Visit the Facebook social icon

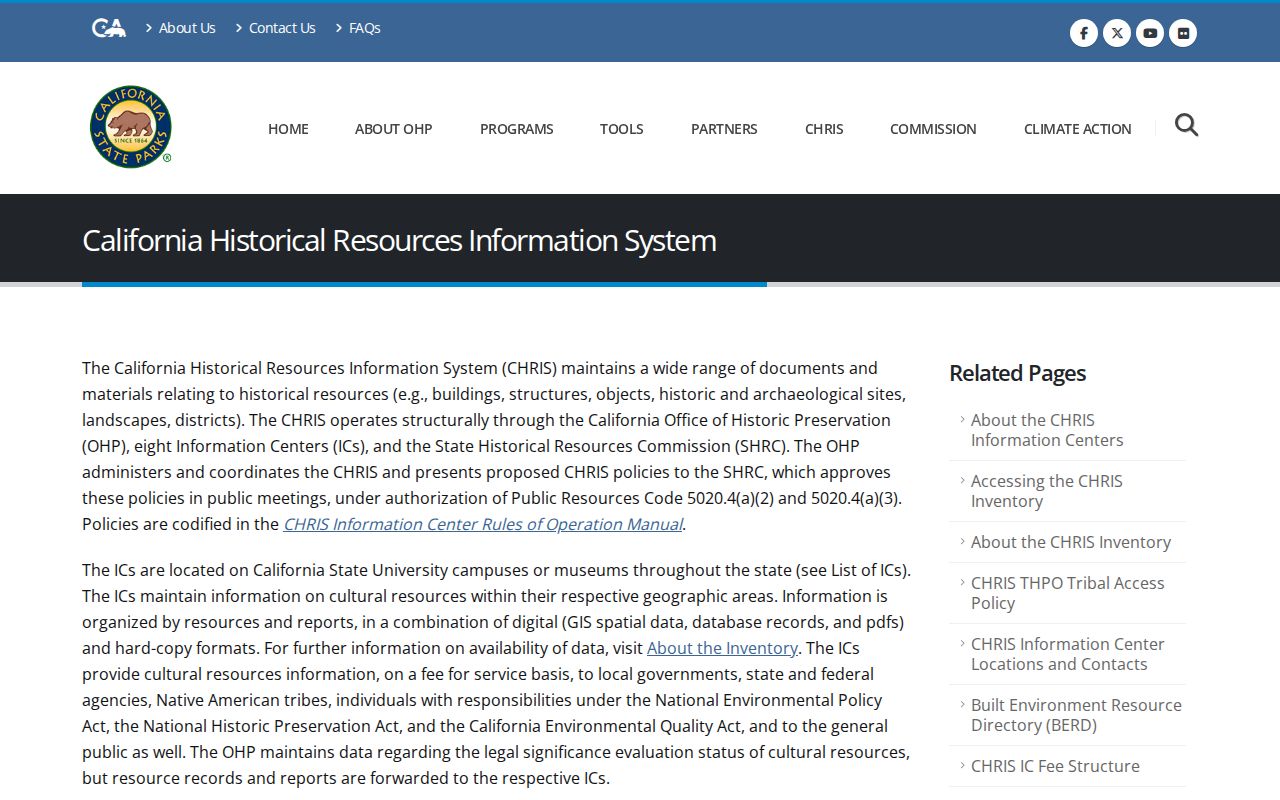(x=1084, y=33)
